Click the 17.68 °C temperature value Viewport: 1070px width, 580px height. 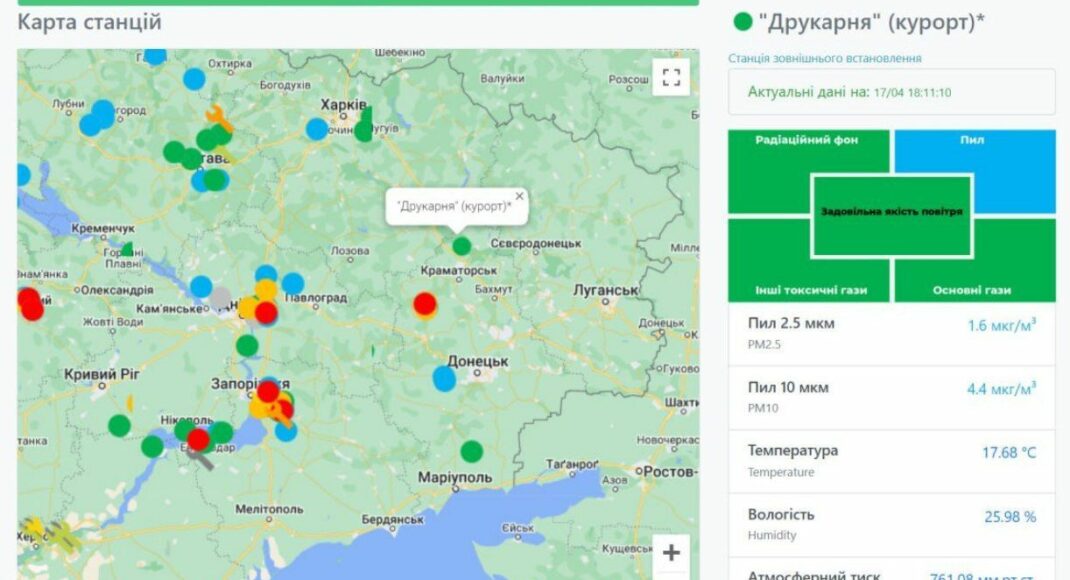point(1009,452)
